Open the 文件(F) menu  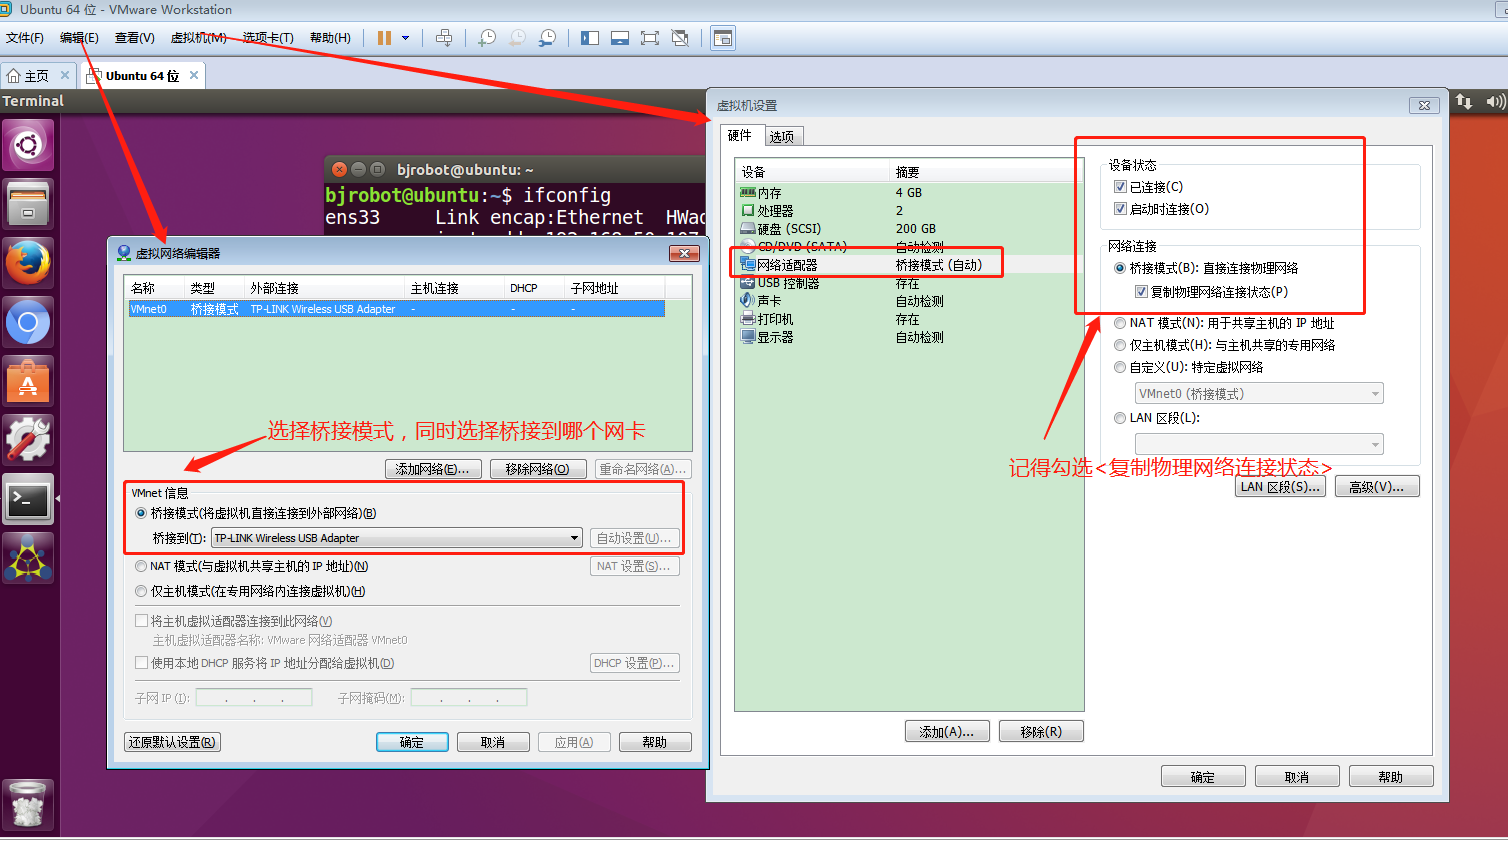pos(25,38)
